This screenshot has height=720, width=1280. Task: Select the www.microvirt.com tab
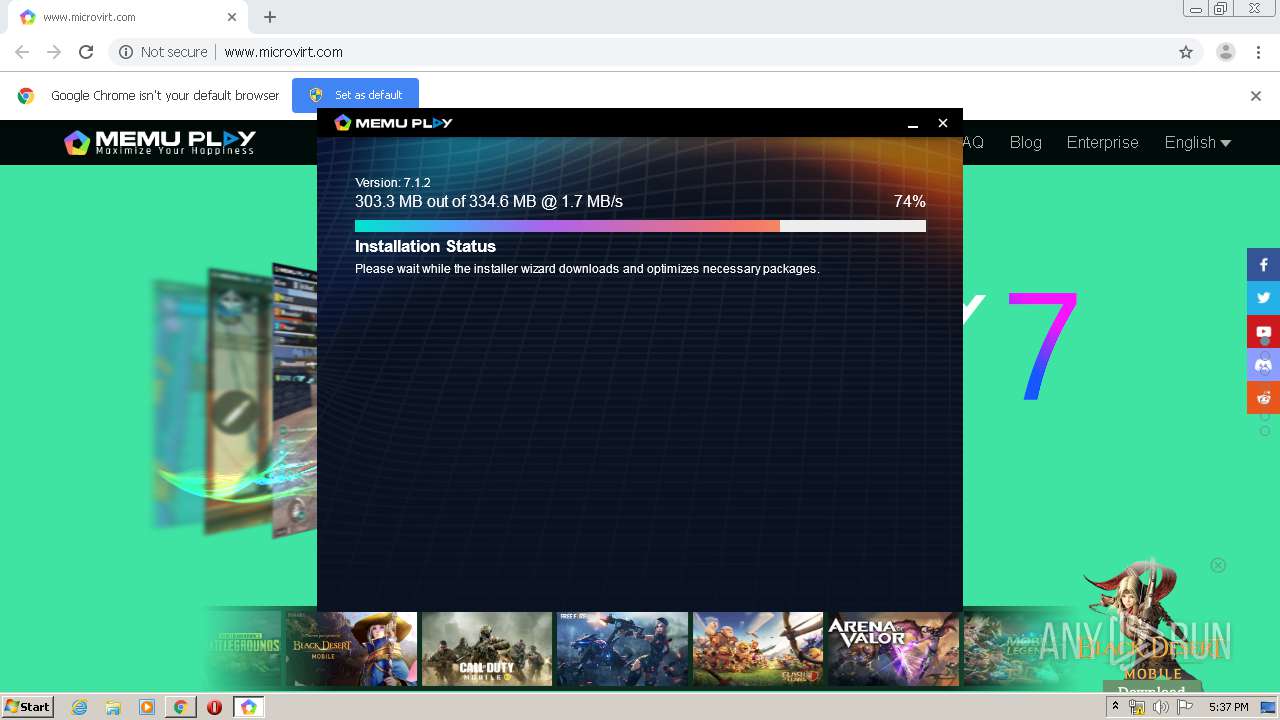pyautogui.click(x=128, y=17)
